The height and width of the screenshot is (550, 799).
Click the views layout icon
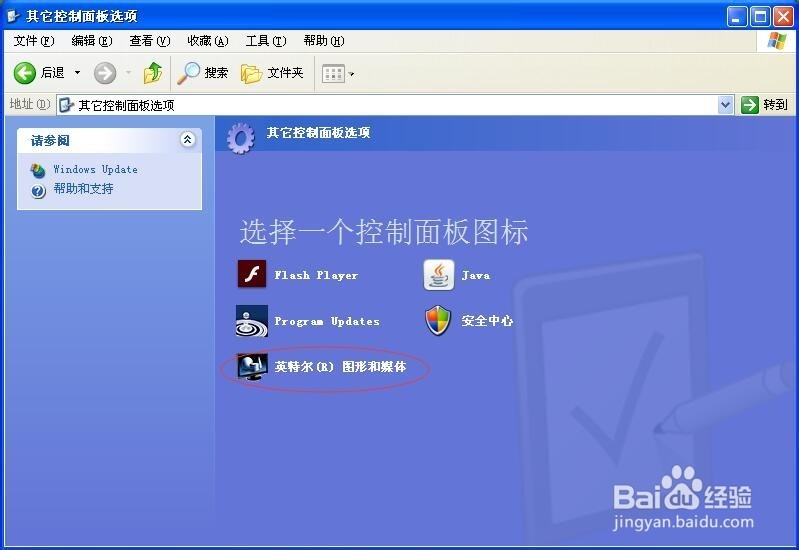coord(333,74)
